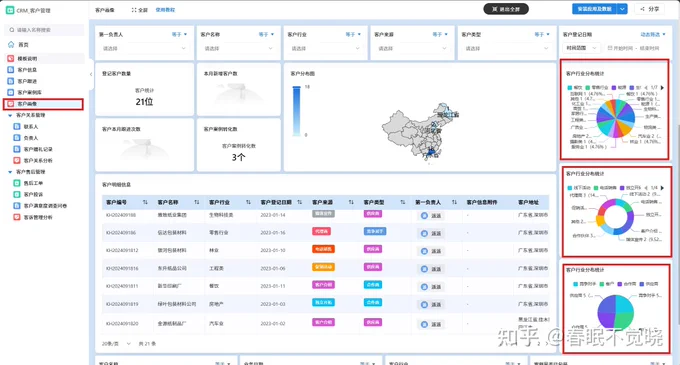Collapse the 客户关系管理 group
The height and width of the screenshot is (365, 680).
(10, 115)
